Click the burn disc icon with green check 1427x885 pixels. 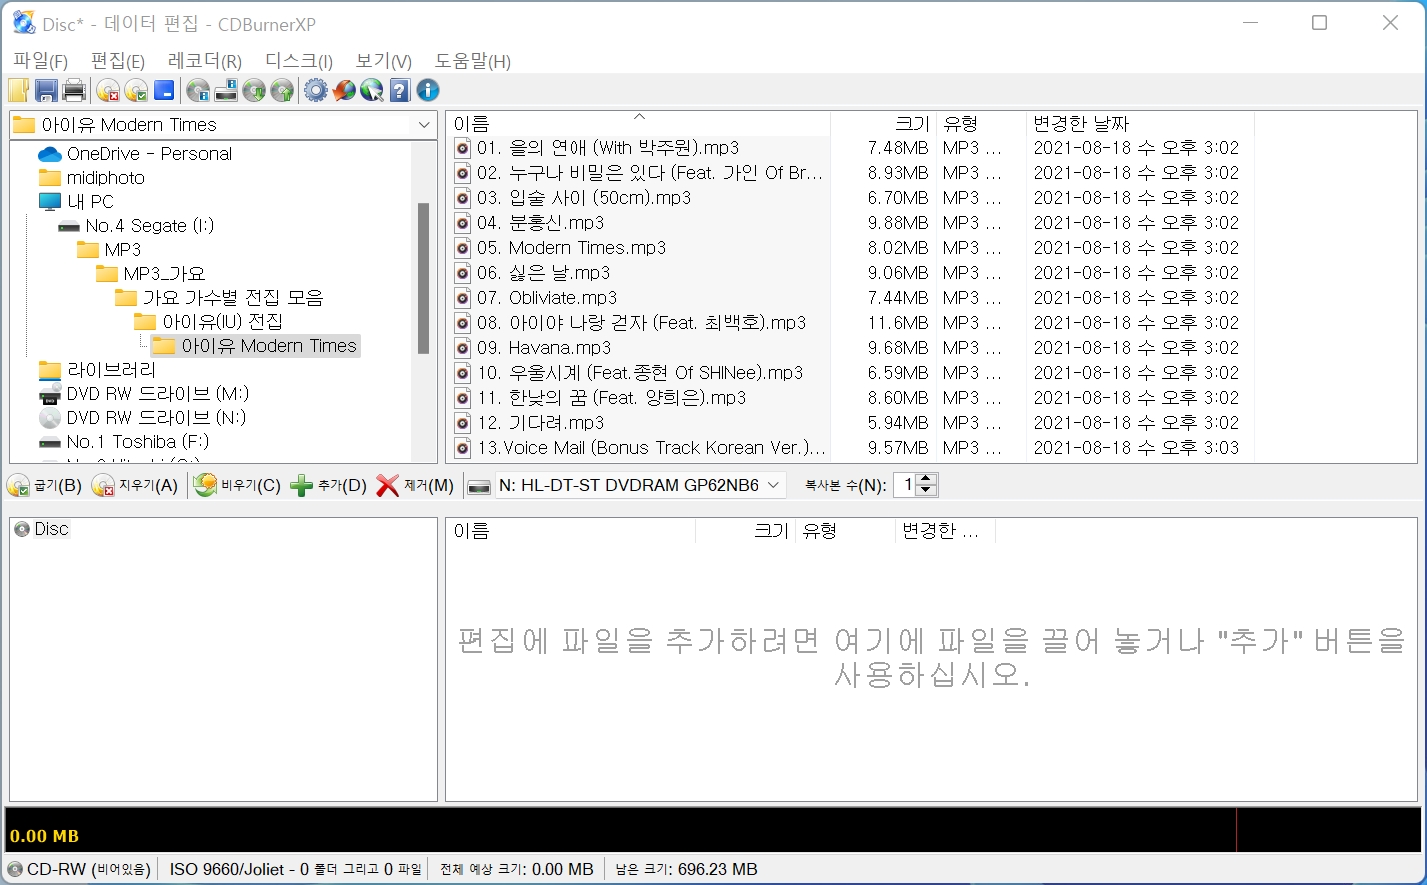pos(136,91)
